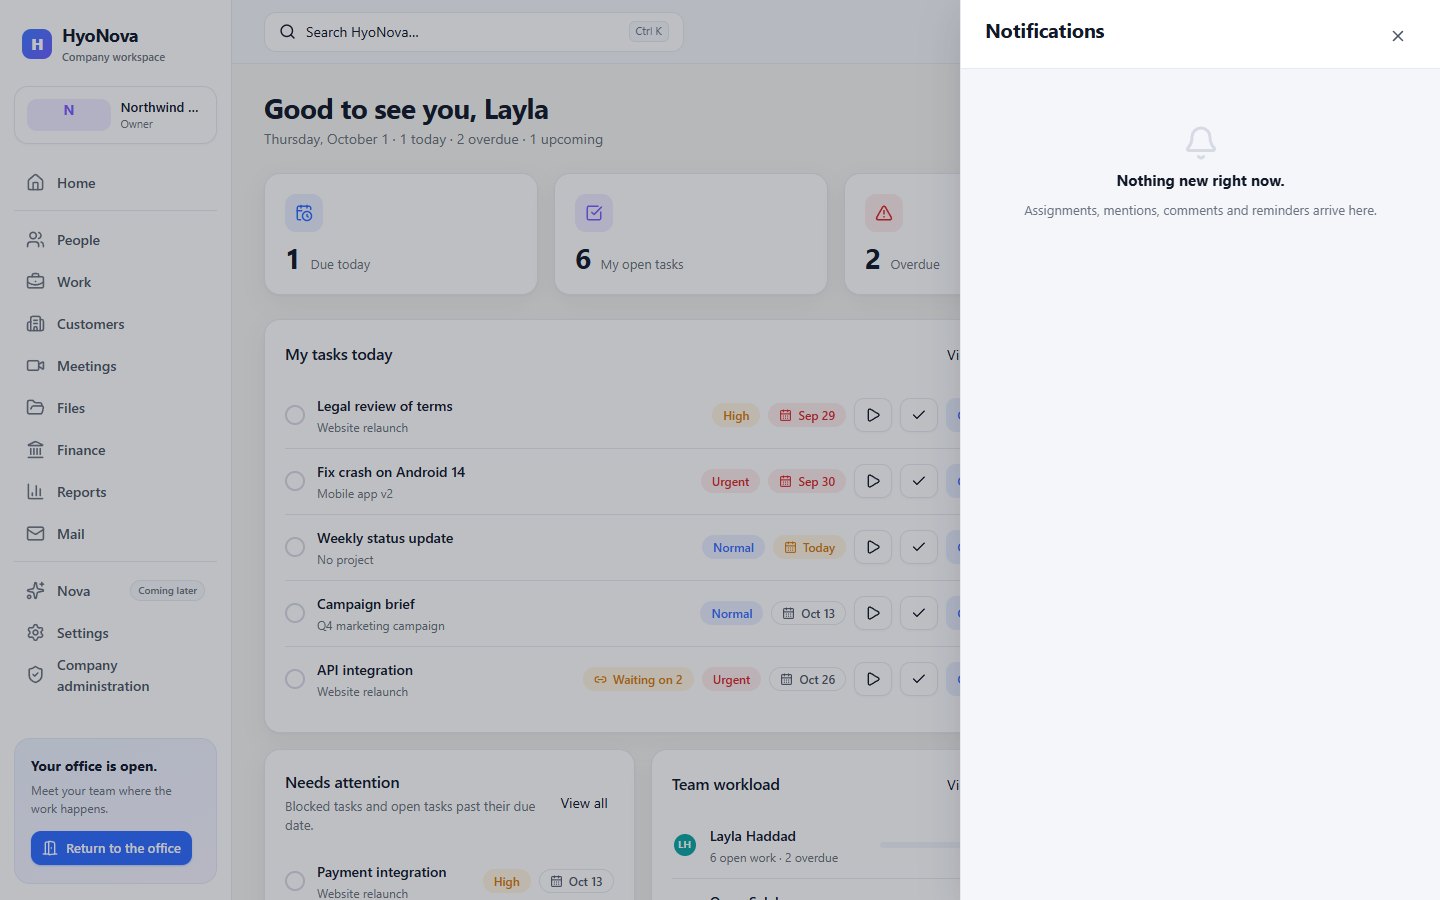
Task: Click the Waiting on 2 badge
Action: point(638,680)
